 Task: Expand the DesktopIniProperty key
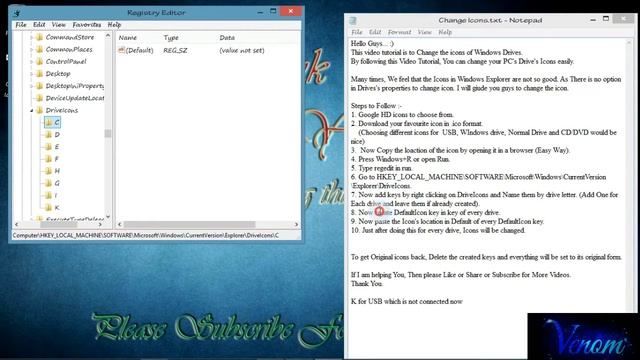(x=31, y=86)
